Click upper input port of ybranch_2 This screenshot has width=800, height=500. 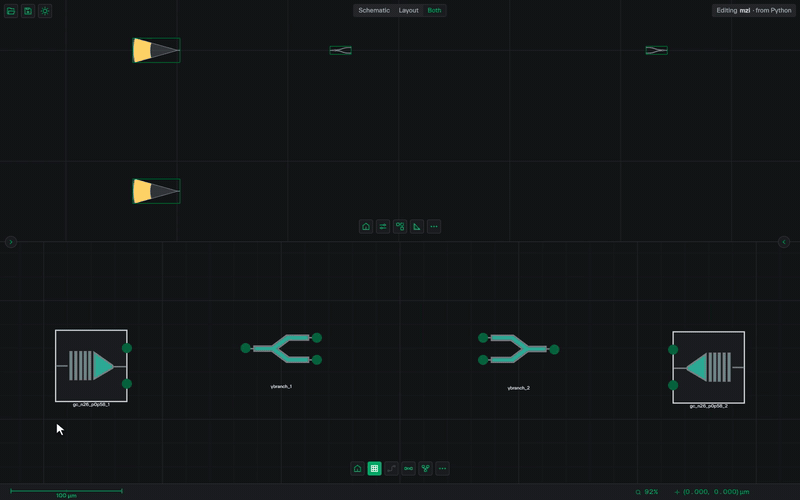(483, 338)
